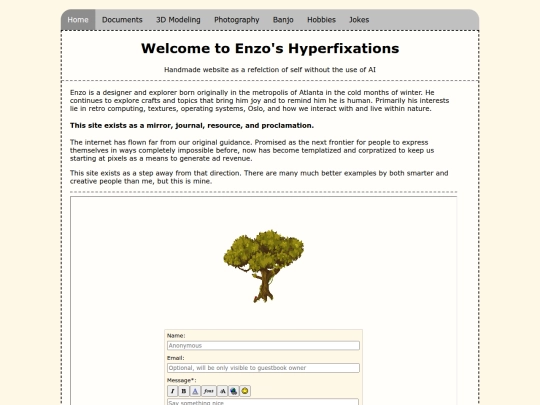Select the Banjo tab
Viewport: 540px width, 405px height.
coord(283,20)
